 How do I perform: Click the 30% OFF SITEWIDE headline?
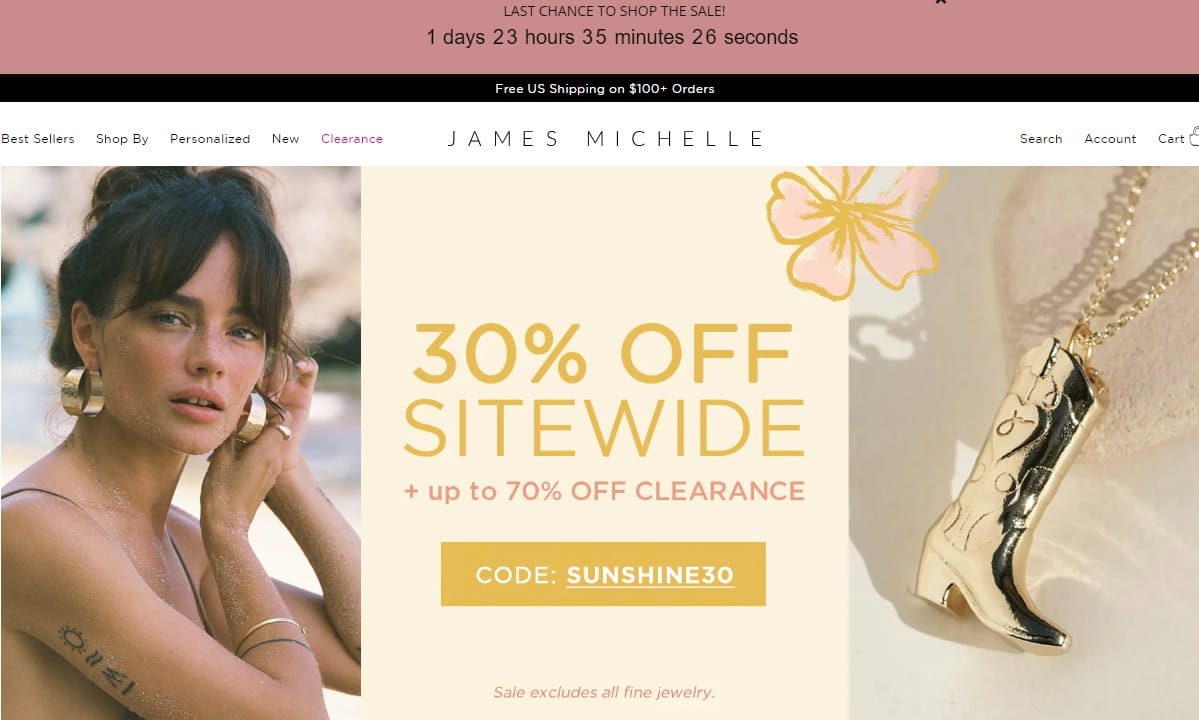click(604, 390)
